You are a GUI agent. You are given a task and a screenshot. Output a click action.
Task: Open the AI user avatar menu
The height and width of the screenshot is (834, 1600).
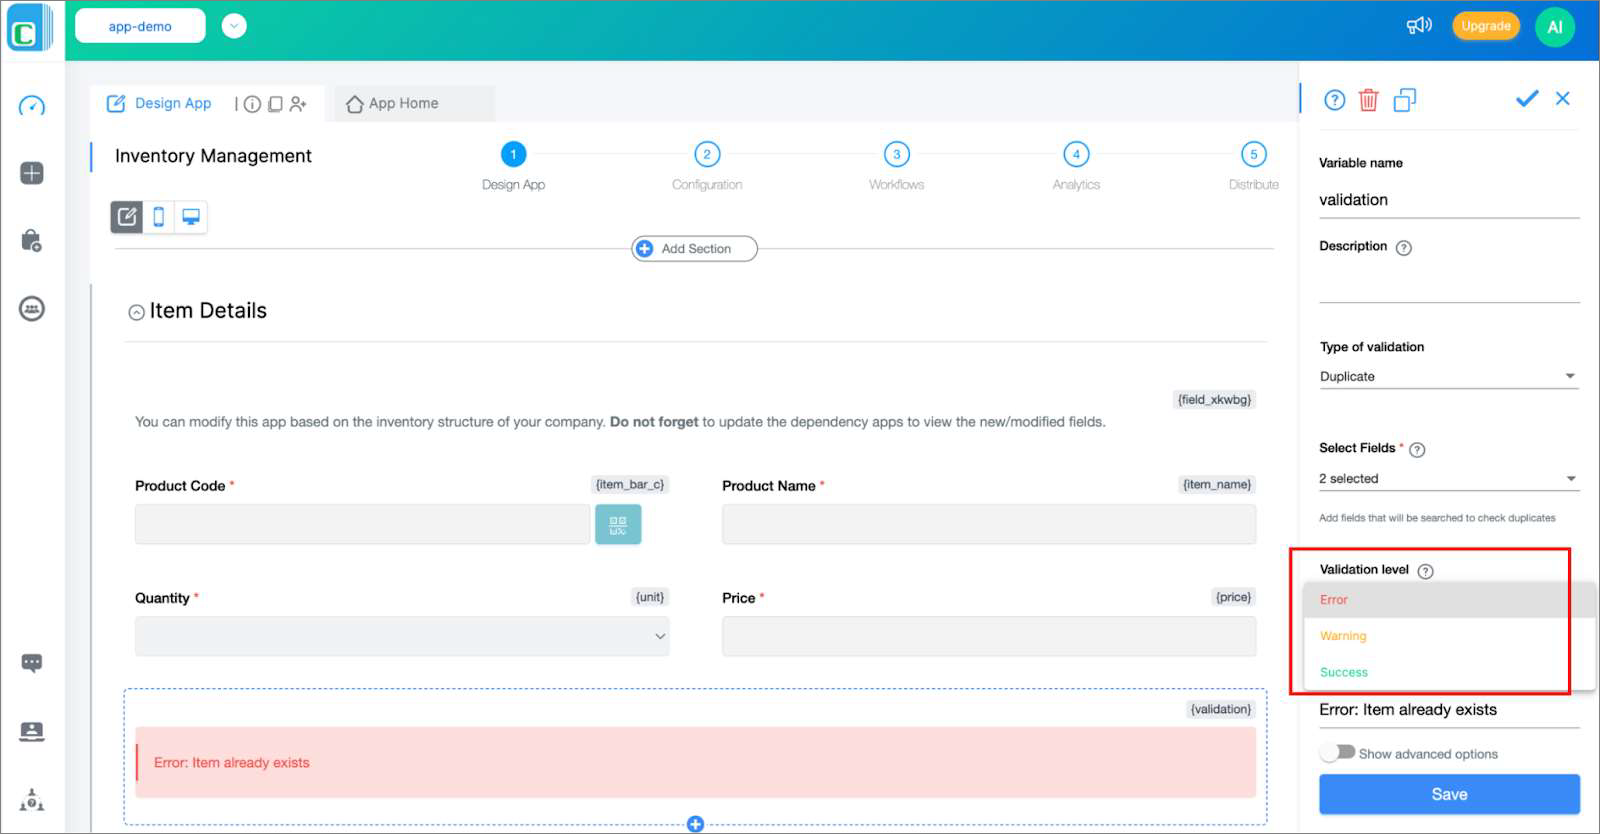coord(1555,27)
